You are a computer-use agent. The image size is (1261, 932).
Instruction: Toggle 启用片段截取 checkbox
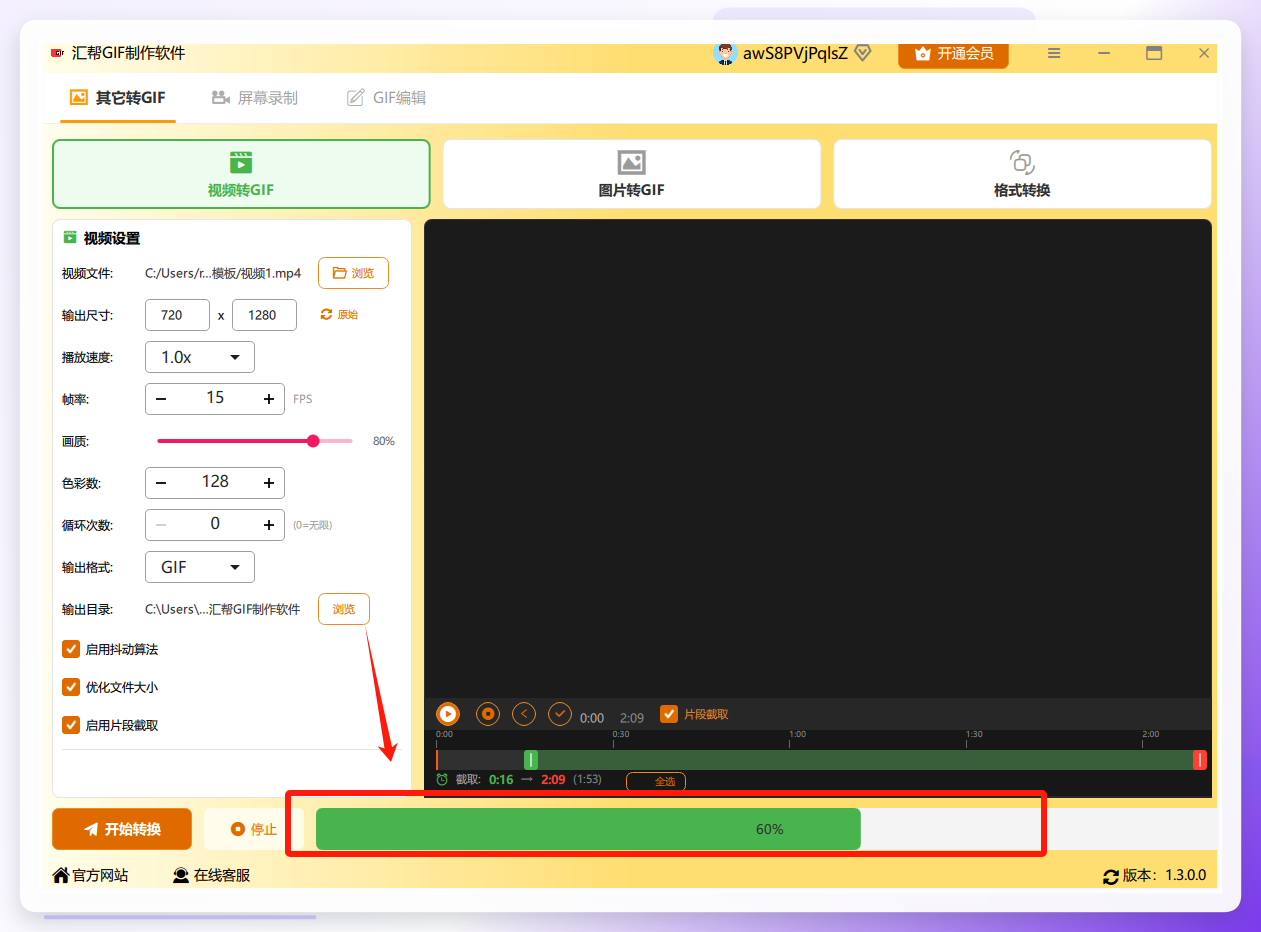click(71, 725)
